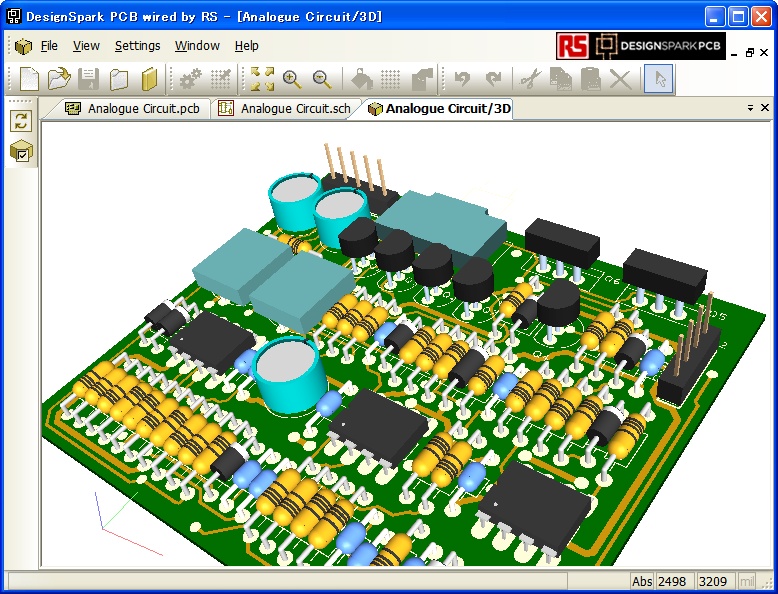Refresh the 3D view with the sidebar arrows icon
Image resolution: width=778 pixels, height=594 pixels.
[x=21, y=121]
